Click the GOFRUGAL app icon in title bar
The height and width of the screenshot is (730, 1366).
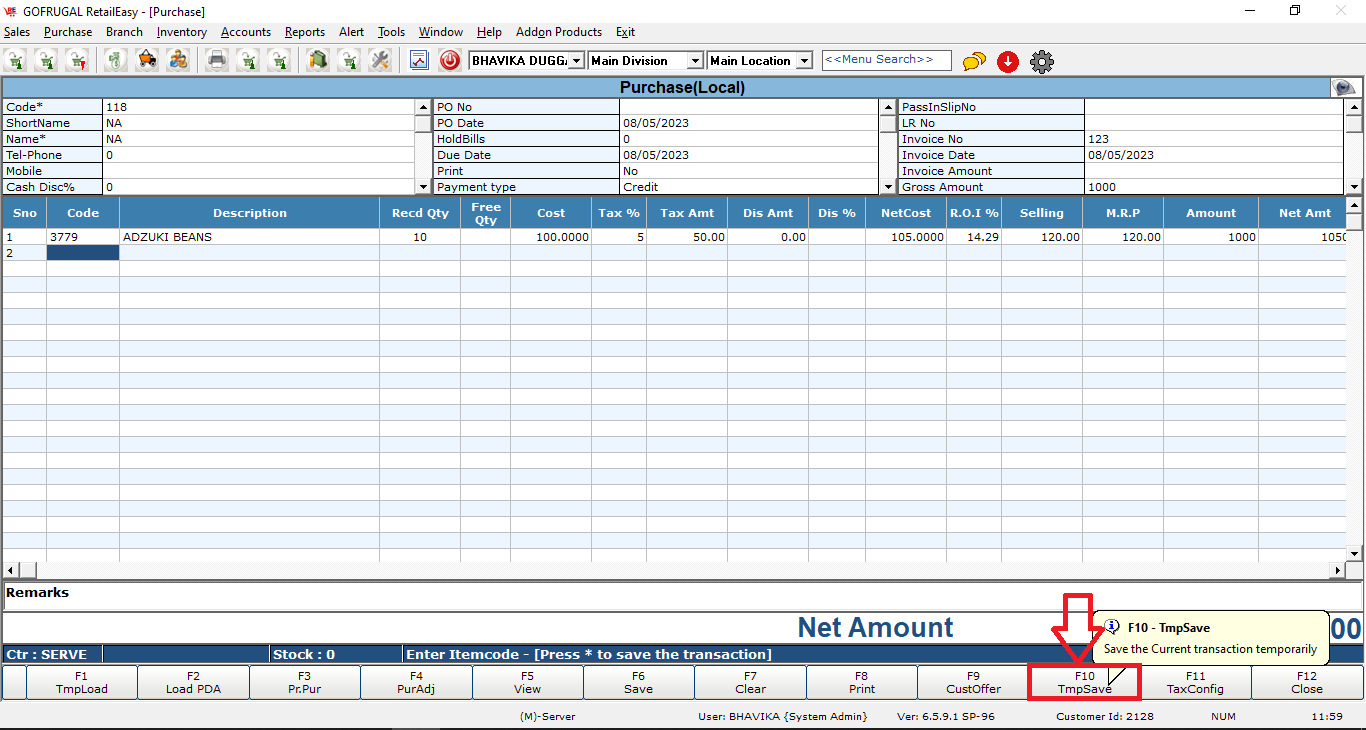(x=10, y=11)
